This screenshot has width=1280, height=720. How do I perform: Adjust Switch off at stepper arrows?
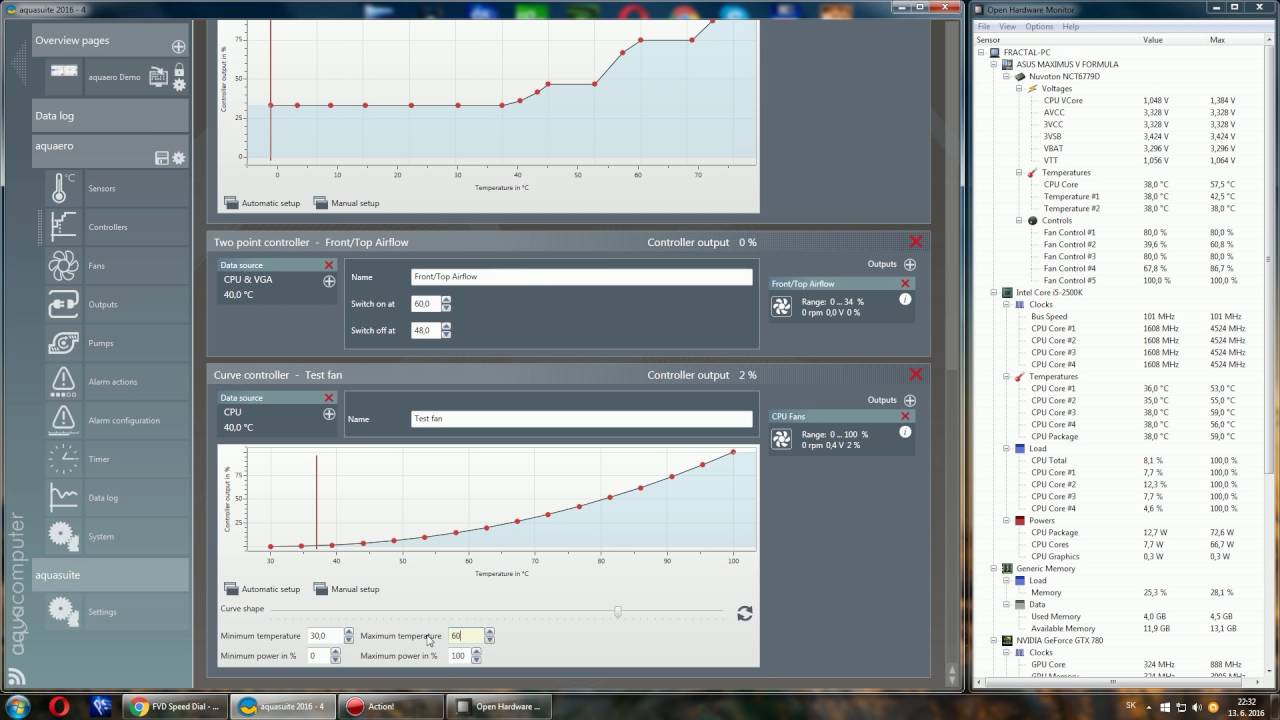pyautogui.click(x=446, y=330)
